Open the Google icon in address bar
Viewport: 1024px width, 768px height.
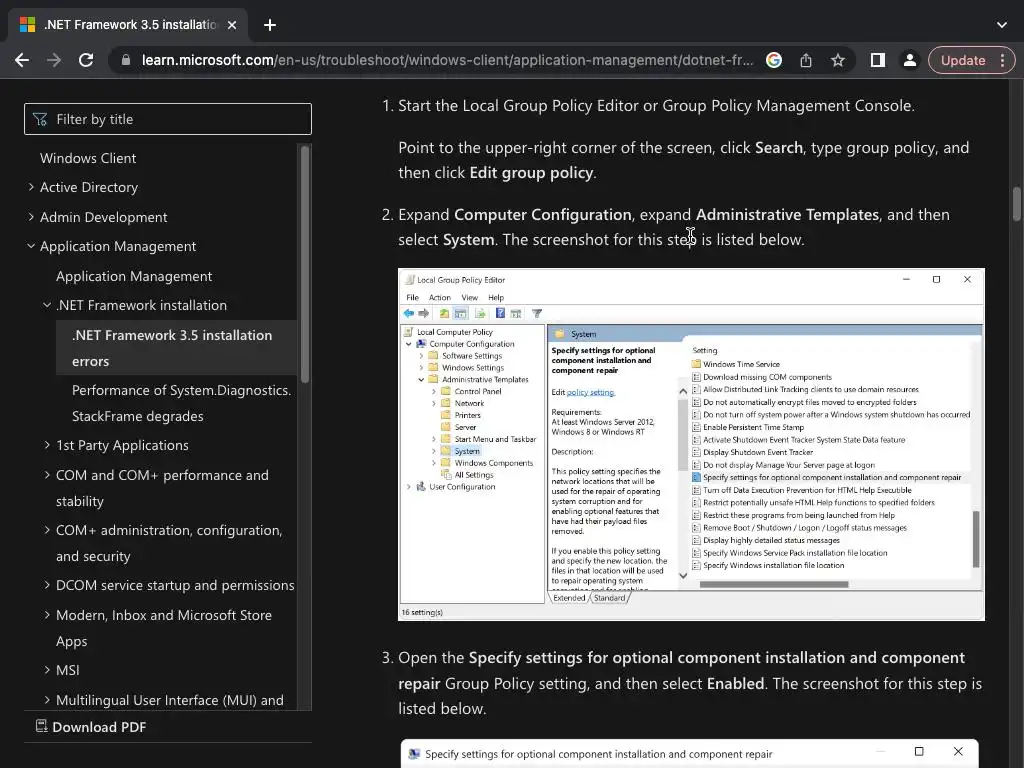click(x=774, y=60)
